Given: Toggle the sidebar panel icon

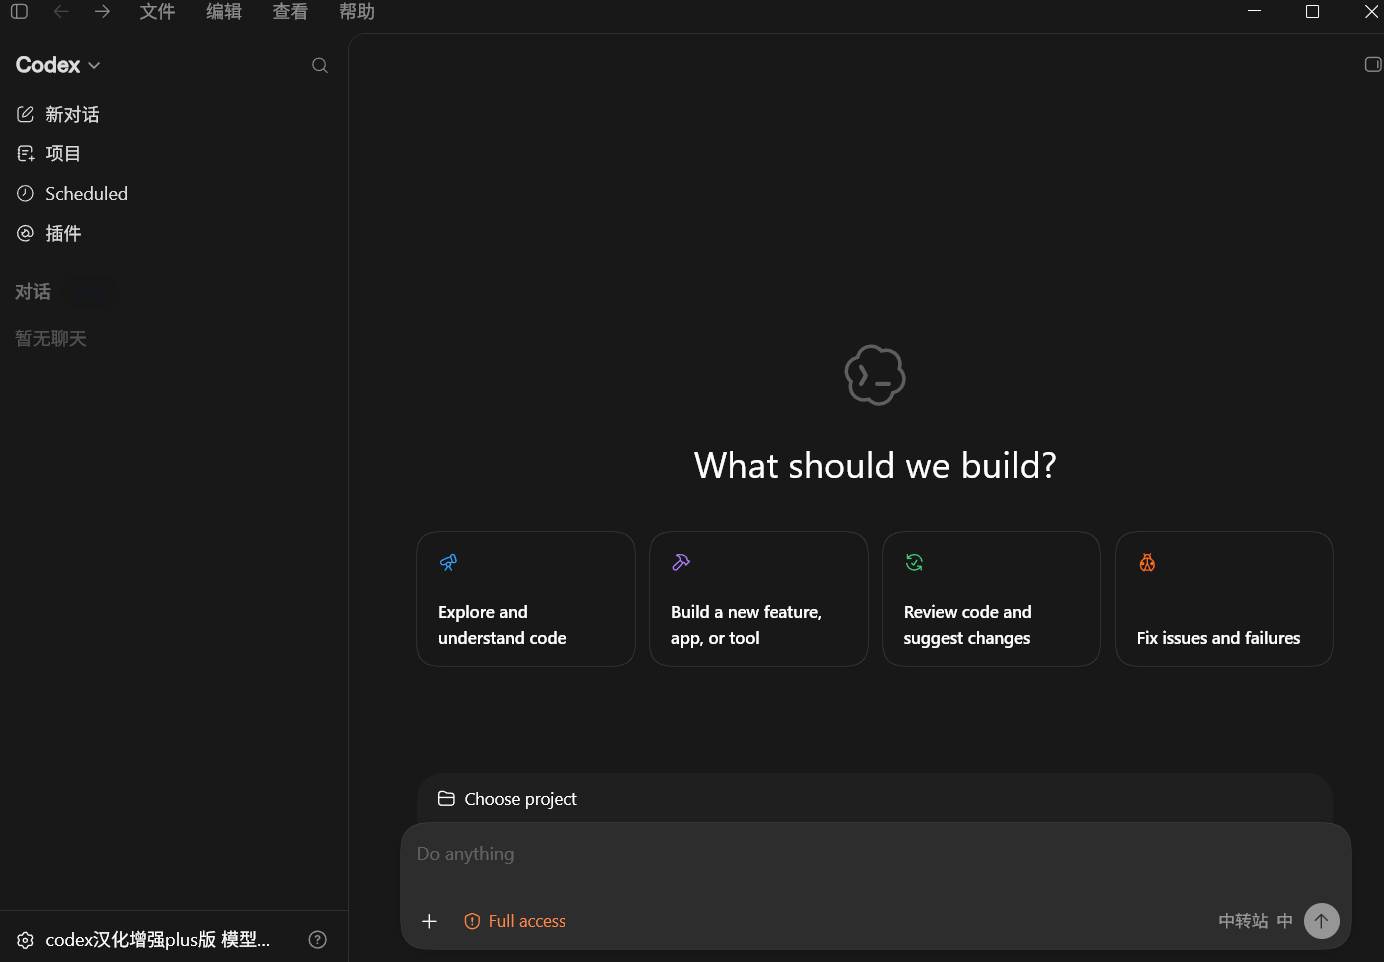Looking at the screenshot, I should (19, 12).
